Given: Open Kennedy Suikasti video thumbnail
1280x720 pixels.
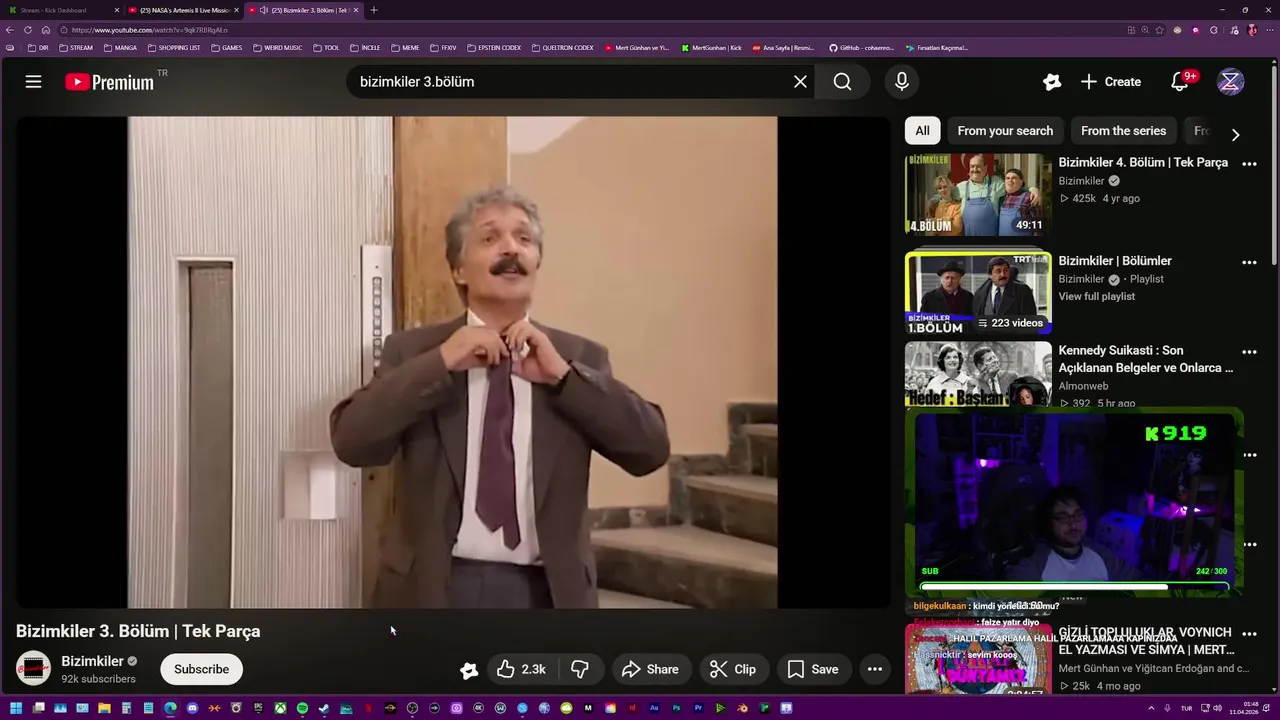Looking at the screenshot, I should pos(978,374).
